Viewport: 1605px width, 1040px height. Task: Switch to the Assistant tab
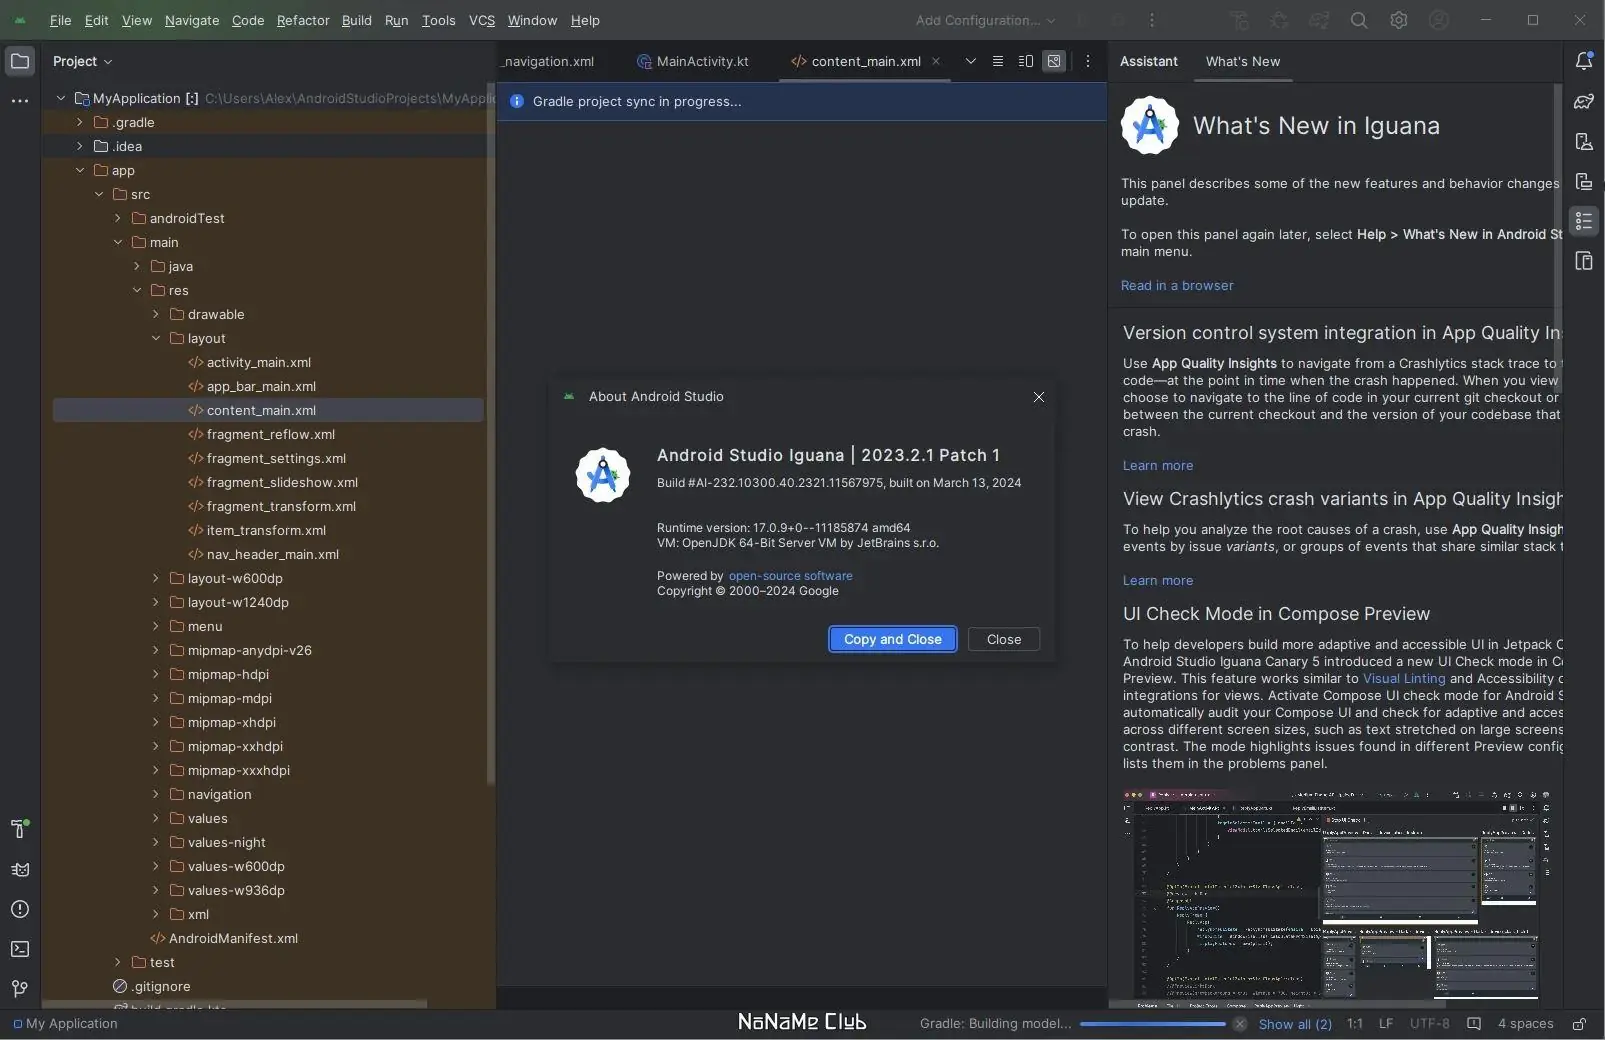tap(1148, 61)
